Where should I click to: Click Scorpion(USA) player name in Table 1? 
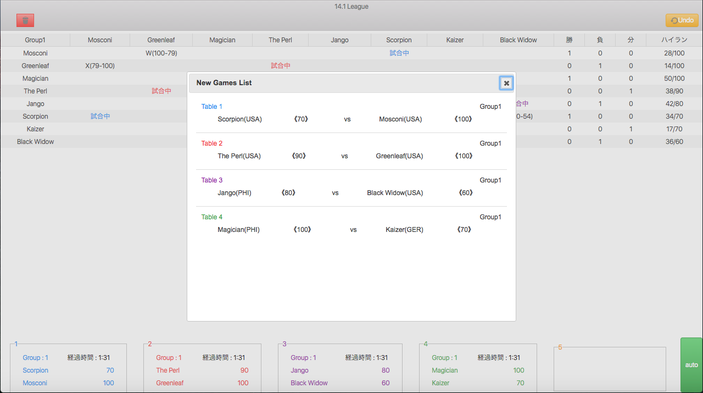[x=240, y=119]
